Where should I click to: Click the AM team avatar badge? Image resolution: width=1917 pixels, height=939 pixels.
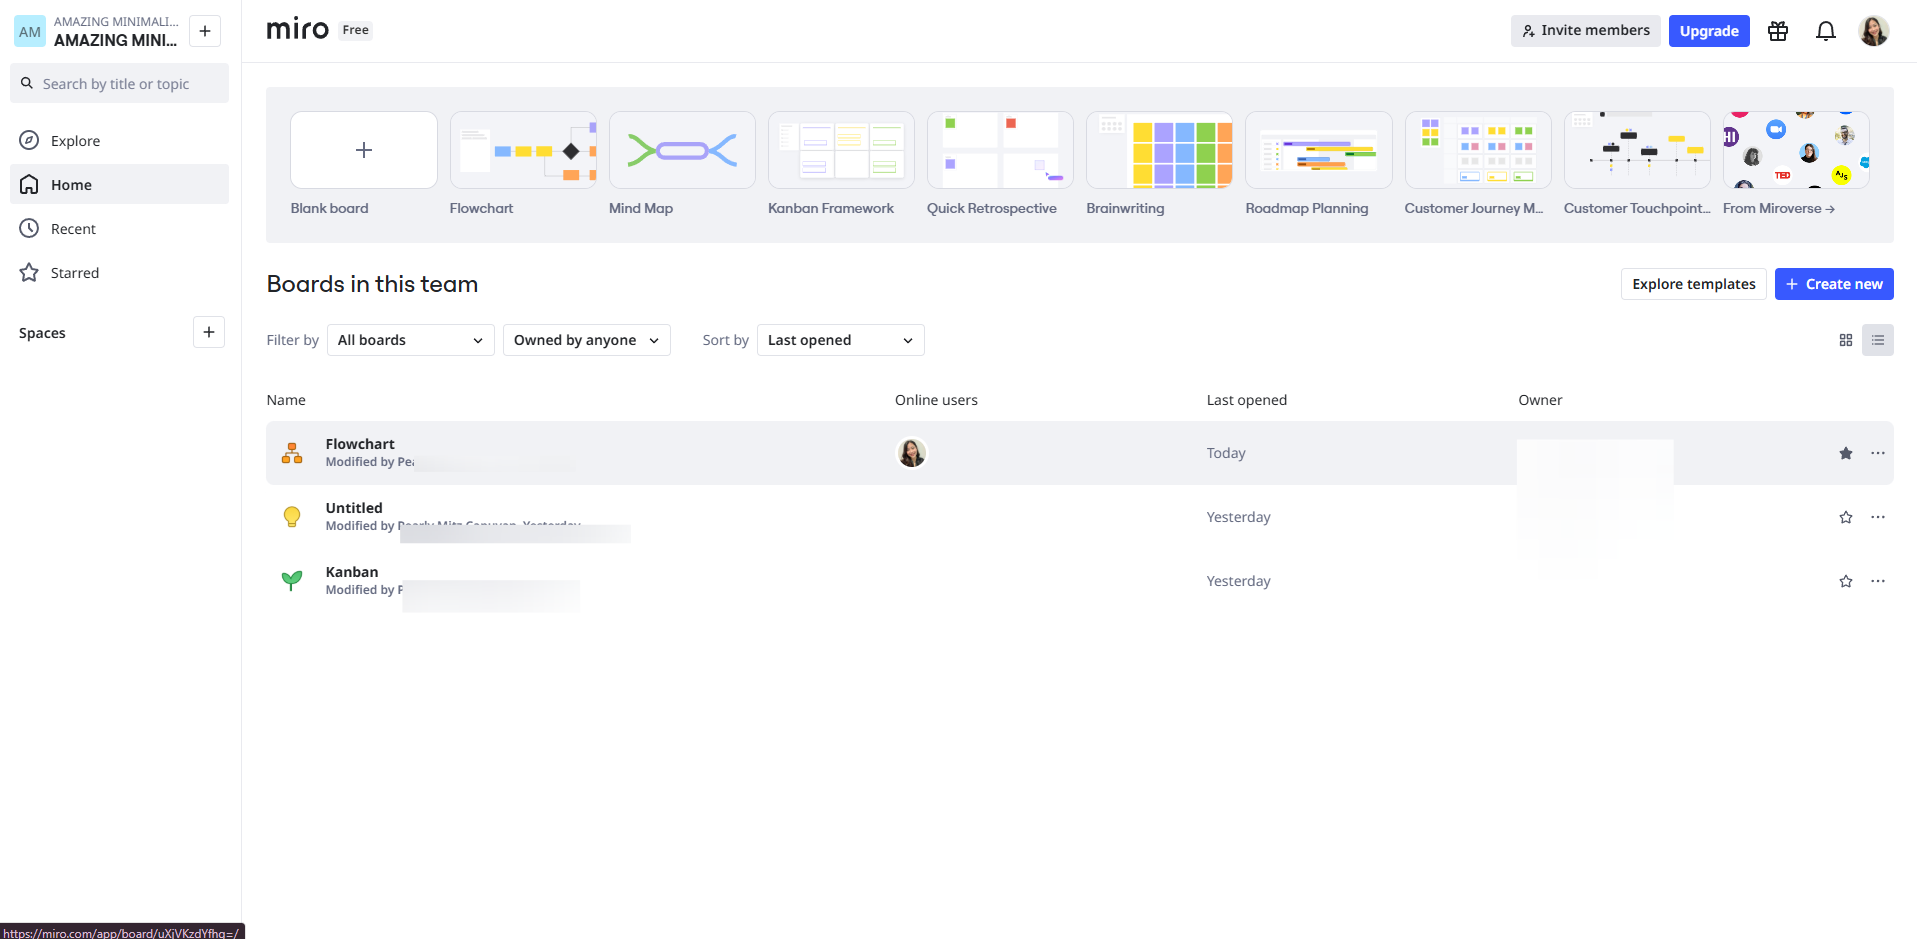pyautogui.click(x=30, y=31)
